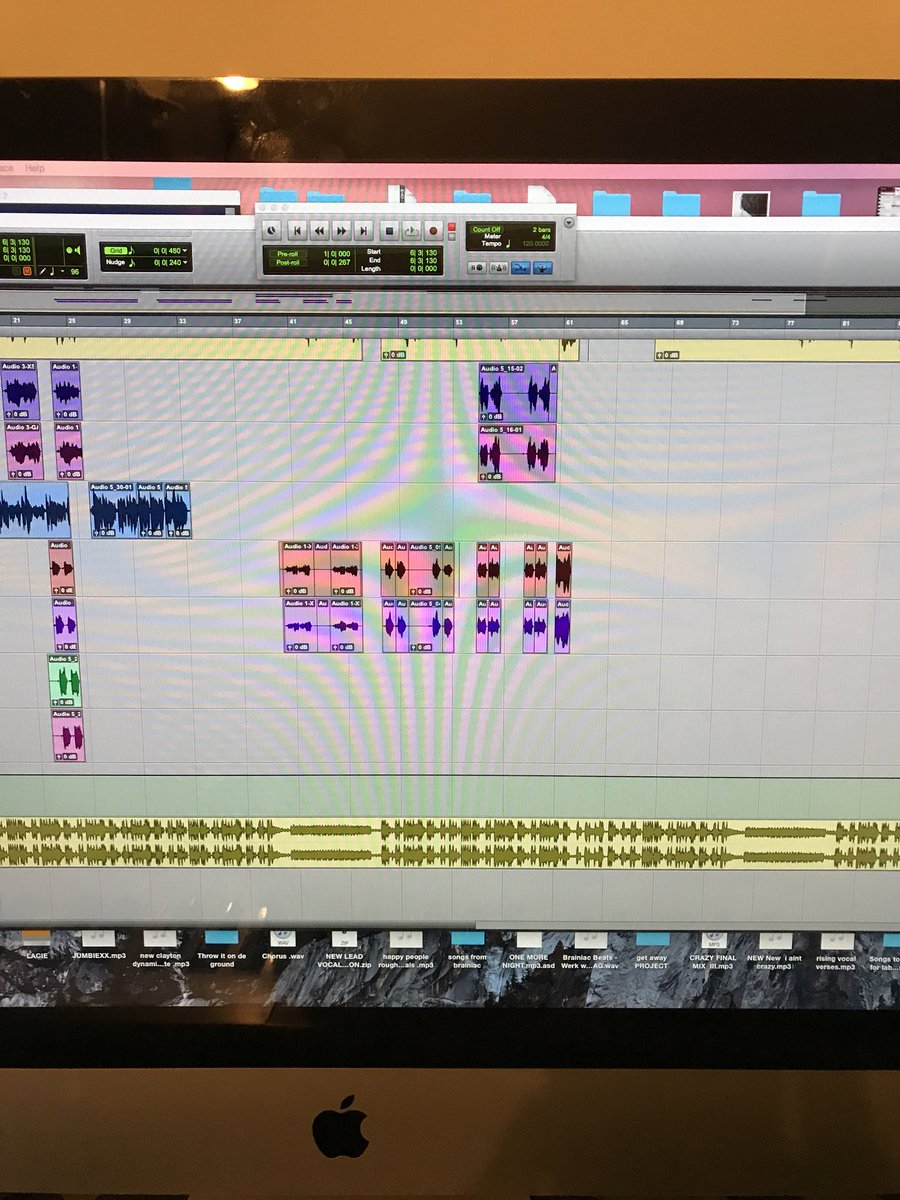The image size is (900, 1200).
Task: Select the Audio 5_30-01 clip
Action: point(113,511)
